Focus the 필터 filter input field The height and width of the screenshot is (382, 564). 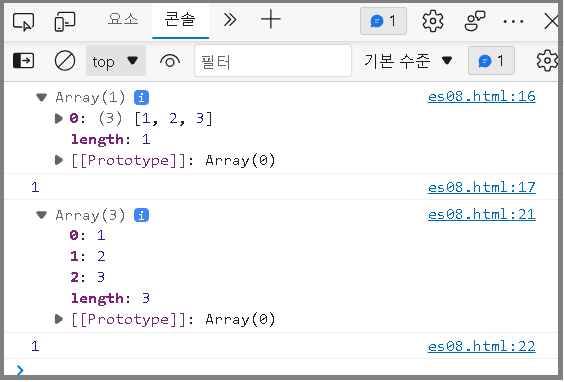[x=273, y=61]
